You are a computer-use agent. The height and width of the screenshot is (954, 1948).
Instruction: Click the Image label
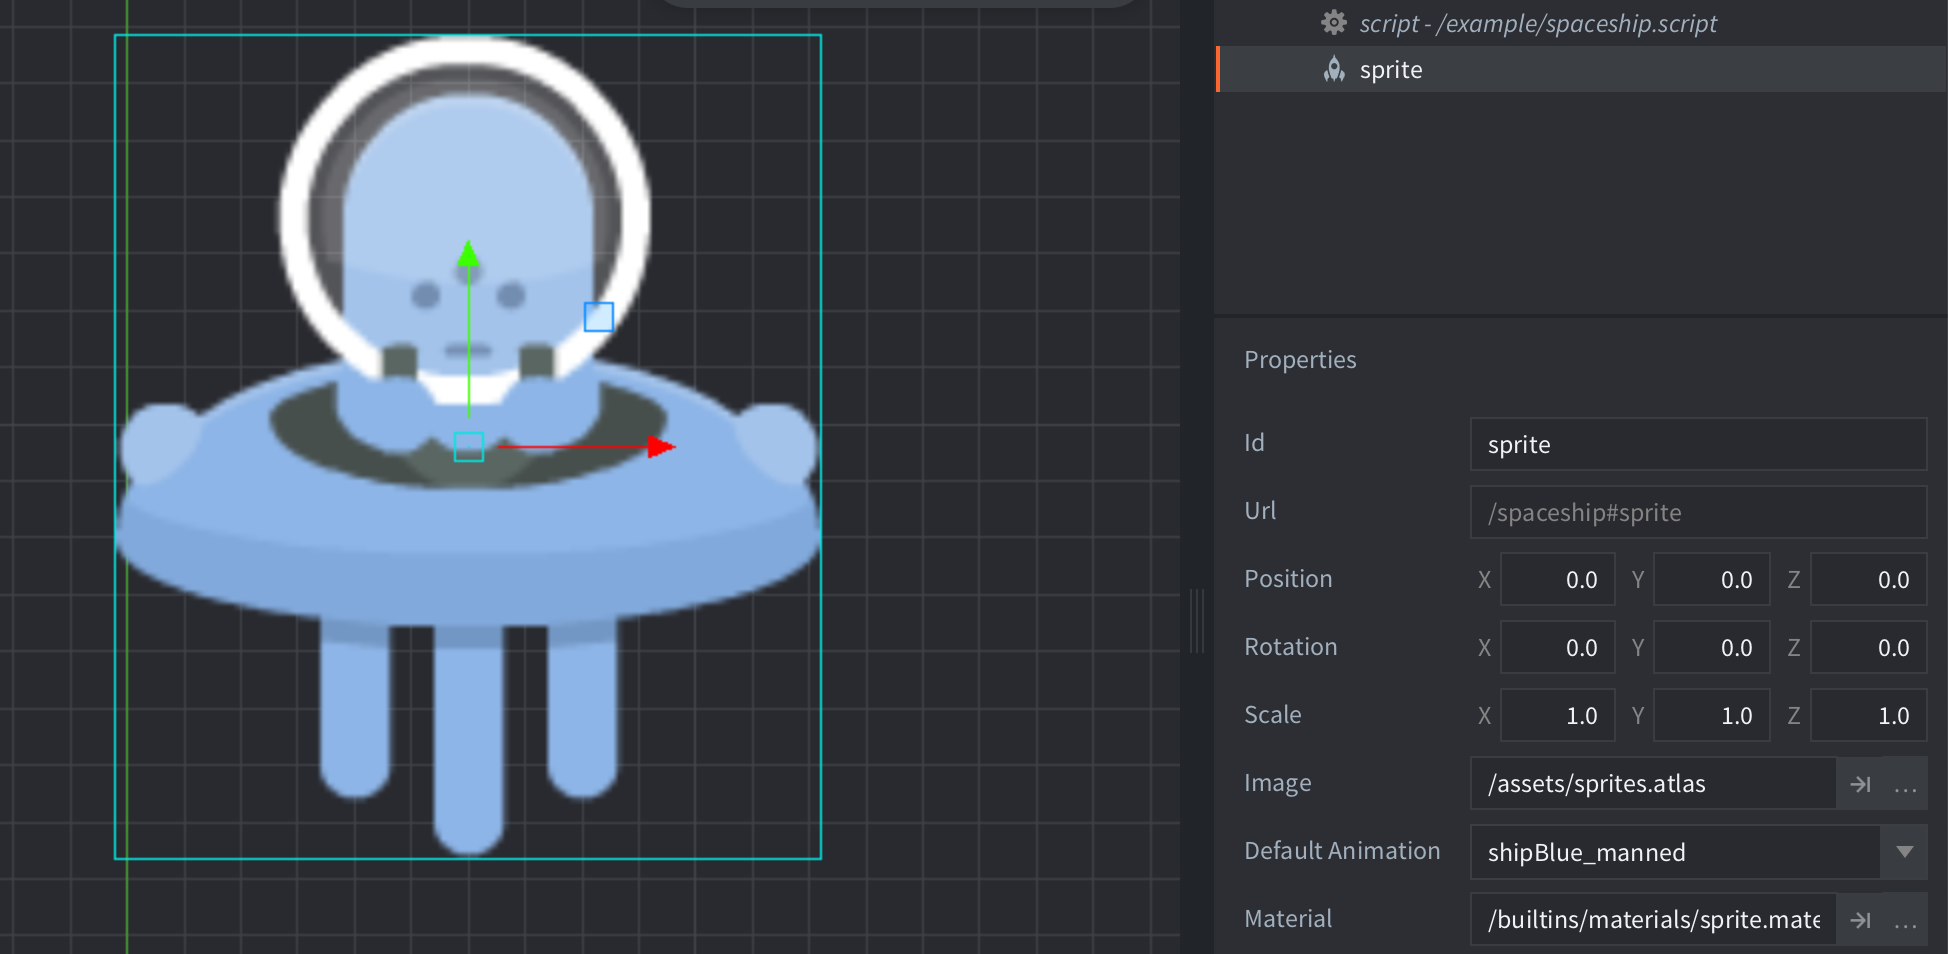click(1277, 782)
